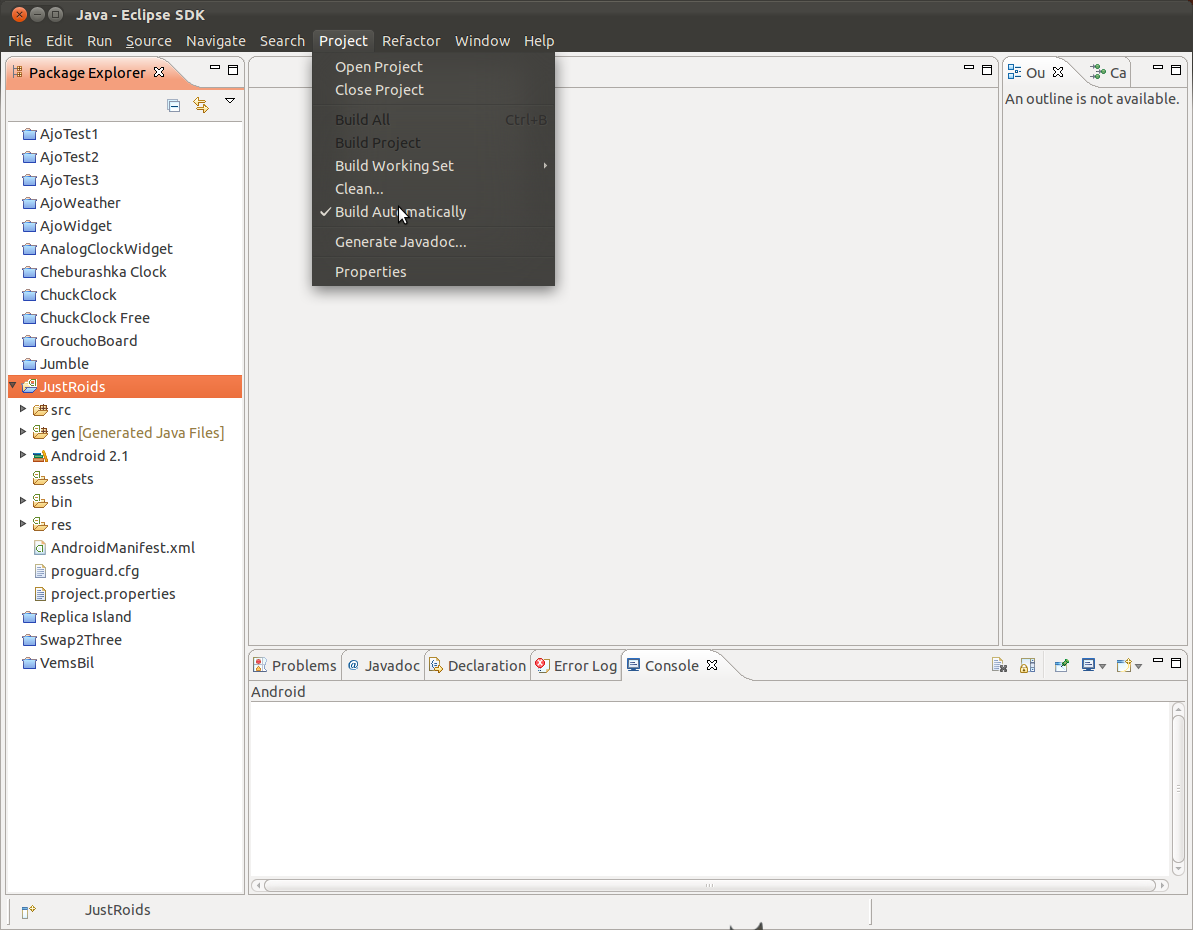The image size is (1193, 930).
Task: Click Clear Console icon
Action: 1000,665
